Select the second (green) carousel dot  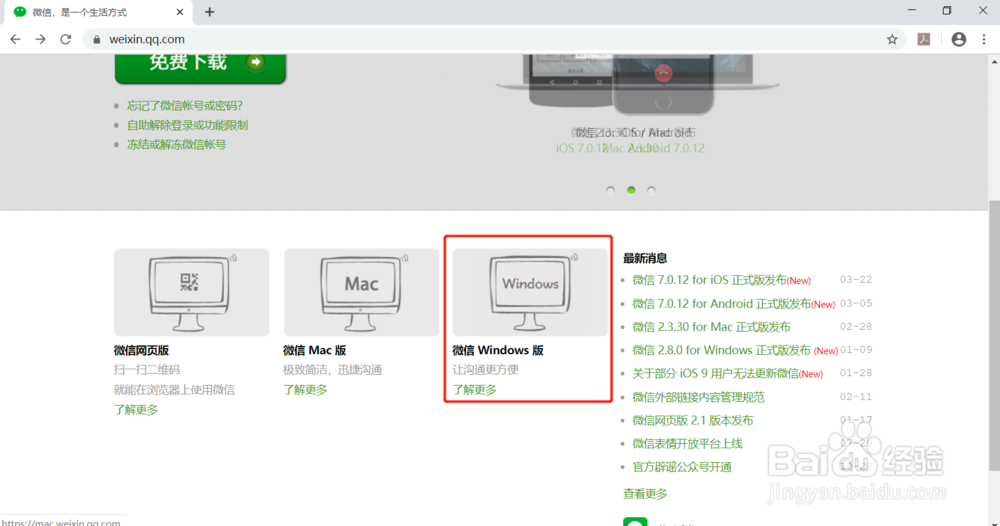coord(631,190)
